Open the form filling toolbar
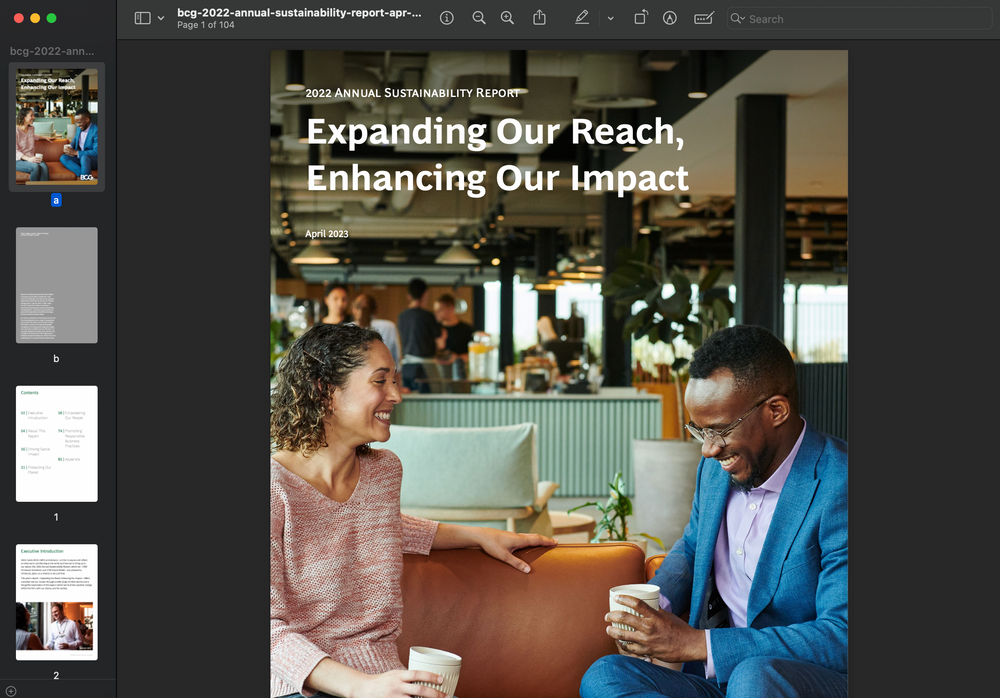Screen dimensions: 1000x698 pyautogui.click(x=704, y=18)
